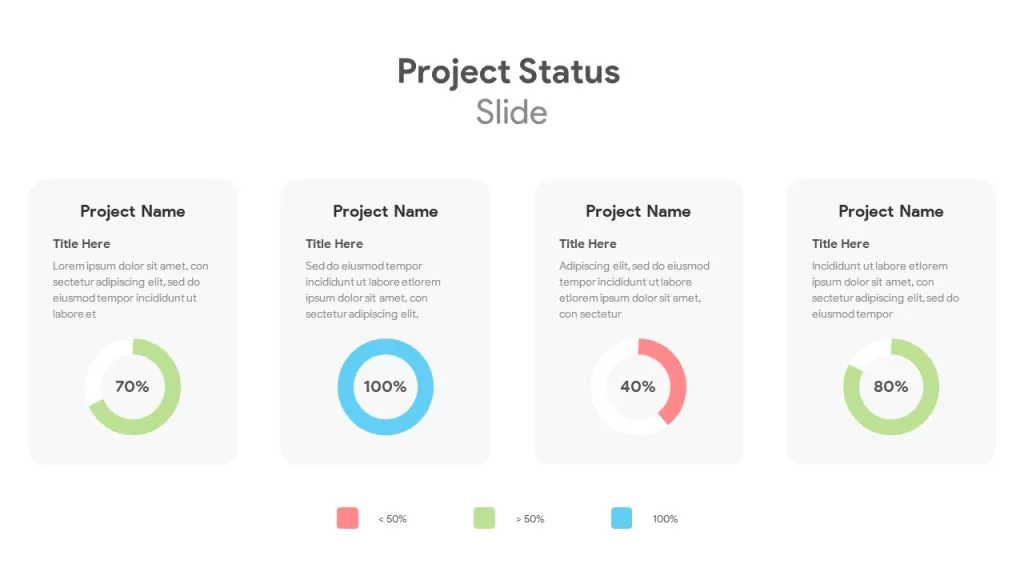Viewport: 1024px width, 576px height.
Task: Click the first card's 'Project Name' heading
Action: coord(133,212)
